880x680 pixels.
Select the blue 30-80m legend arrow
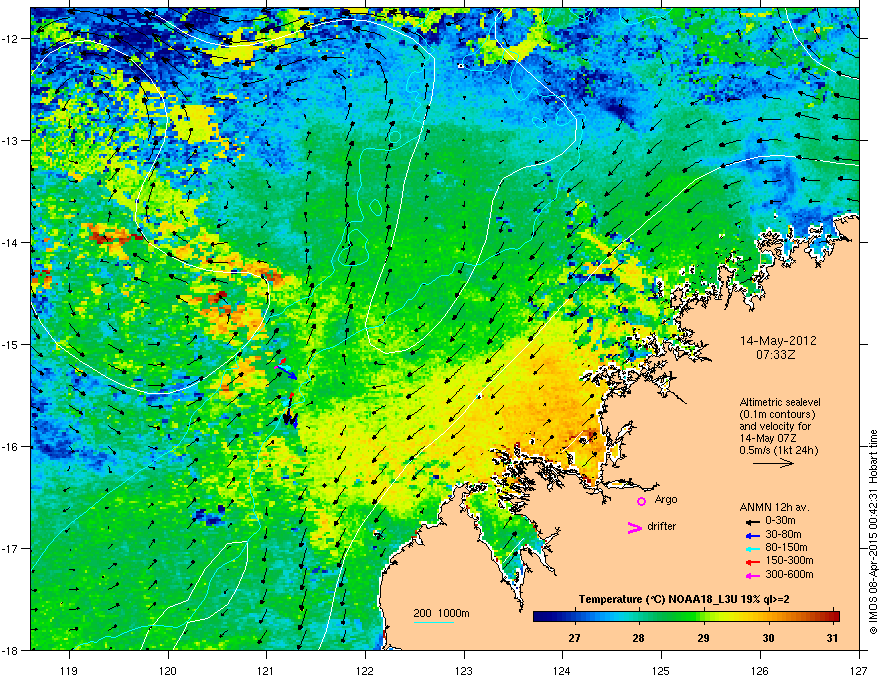pos(752,535)
